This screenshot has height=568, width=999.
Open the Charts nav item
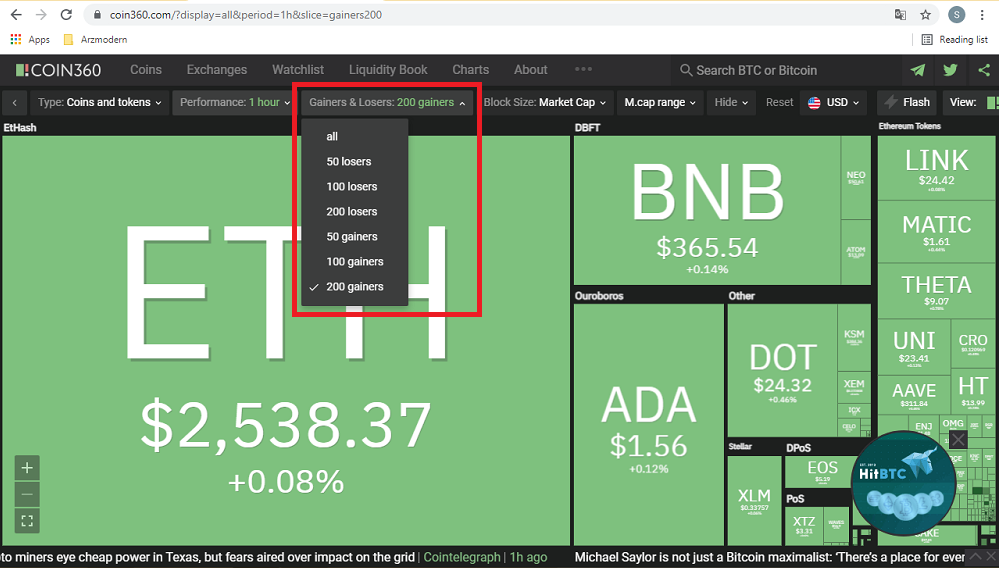click(471, 70)
